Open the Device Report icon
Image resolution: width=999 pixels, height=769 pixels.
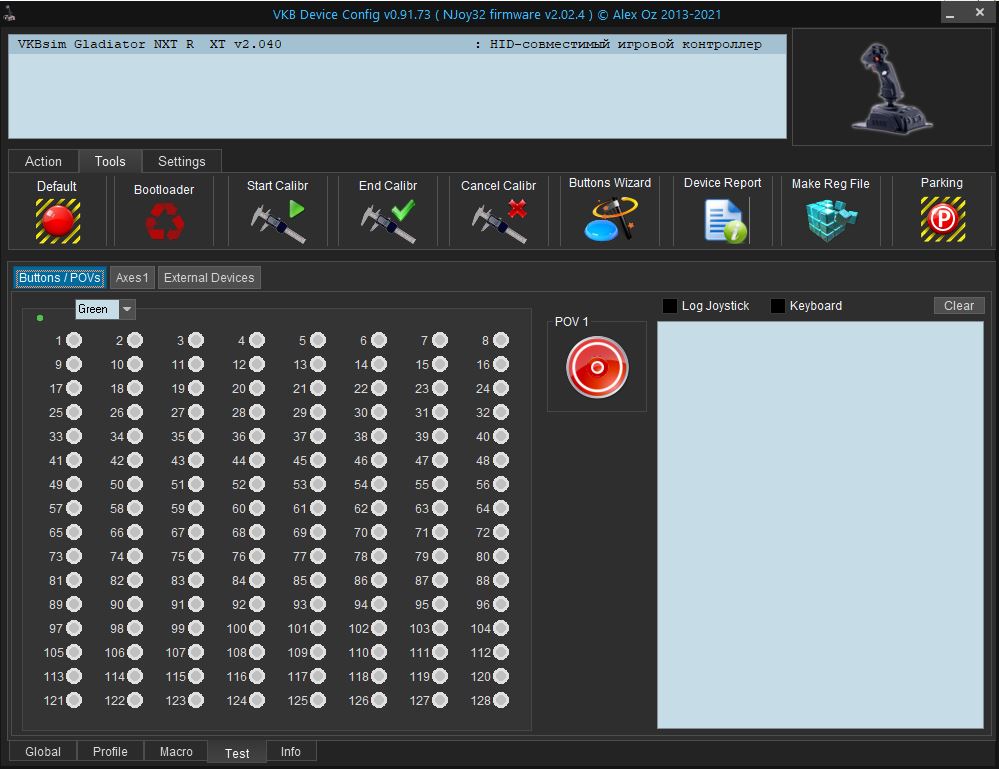pyautogui.click(x=723, y=220)
